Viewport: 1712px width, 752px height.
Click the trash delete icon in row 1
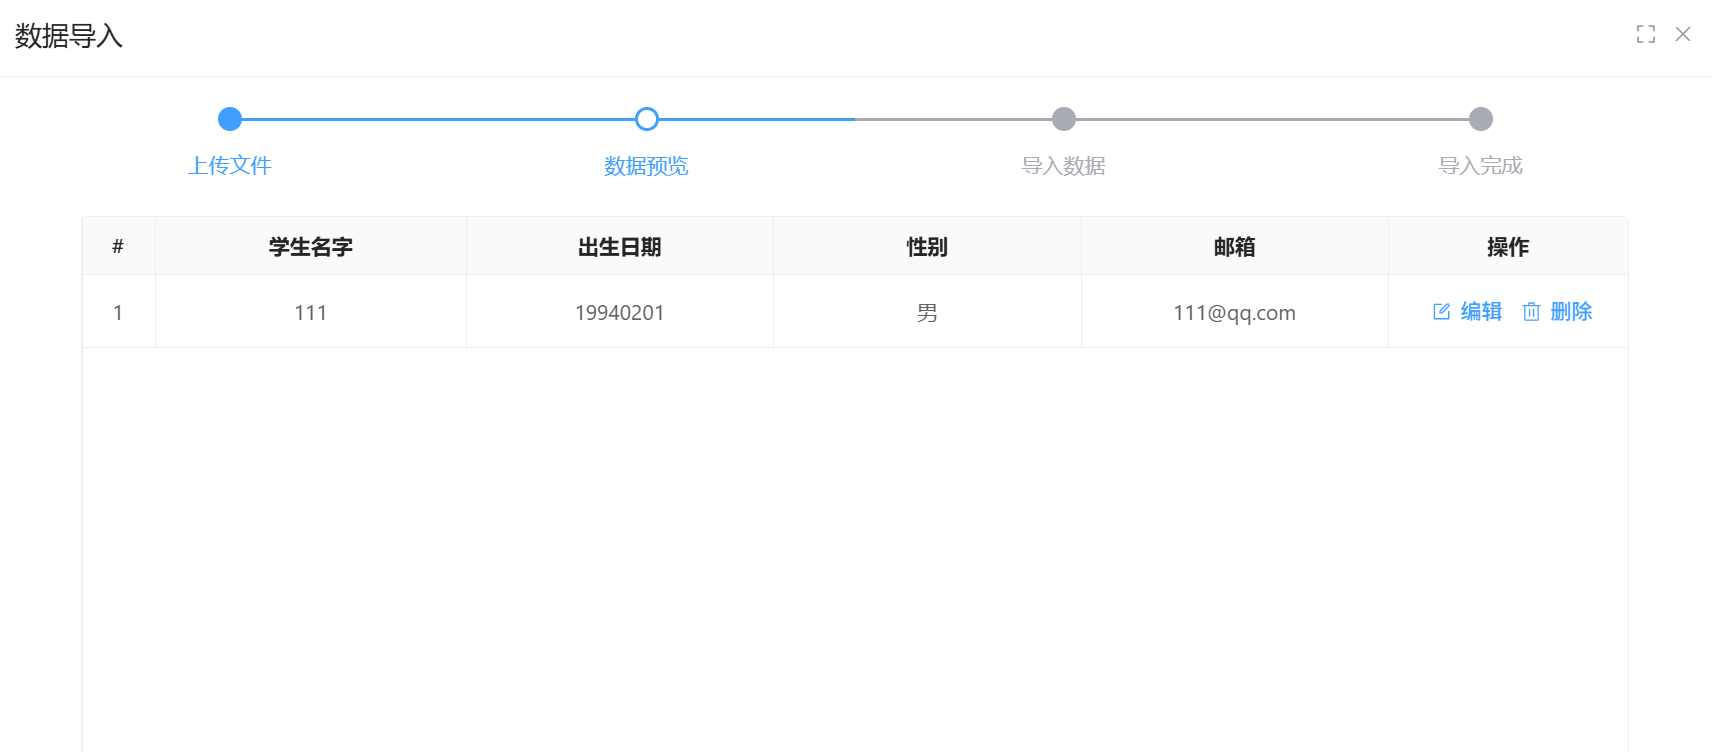1531,312
